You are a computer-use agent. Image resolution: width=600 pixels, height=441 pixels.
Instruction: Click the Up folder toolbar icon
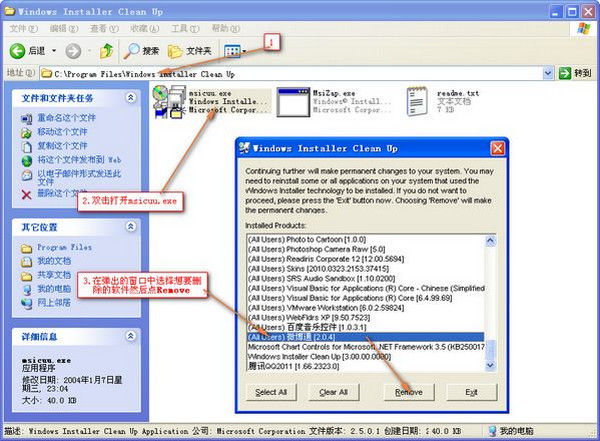104,50
